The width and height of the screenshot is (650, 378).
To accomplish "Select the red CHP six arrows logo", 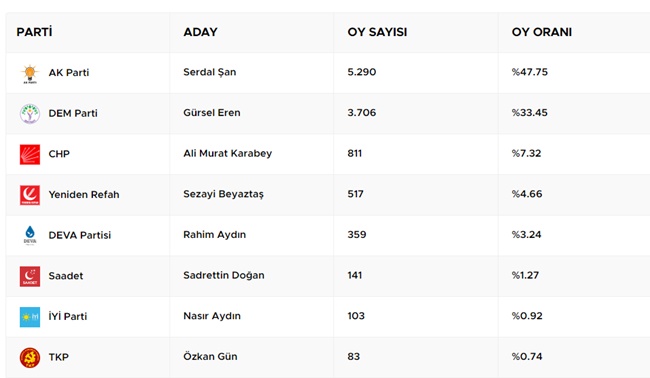I will pos(30,154).
